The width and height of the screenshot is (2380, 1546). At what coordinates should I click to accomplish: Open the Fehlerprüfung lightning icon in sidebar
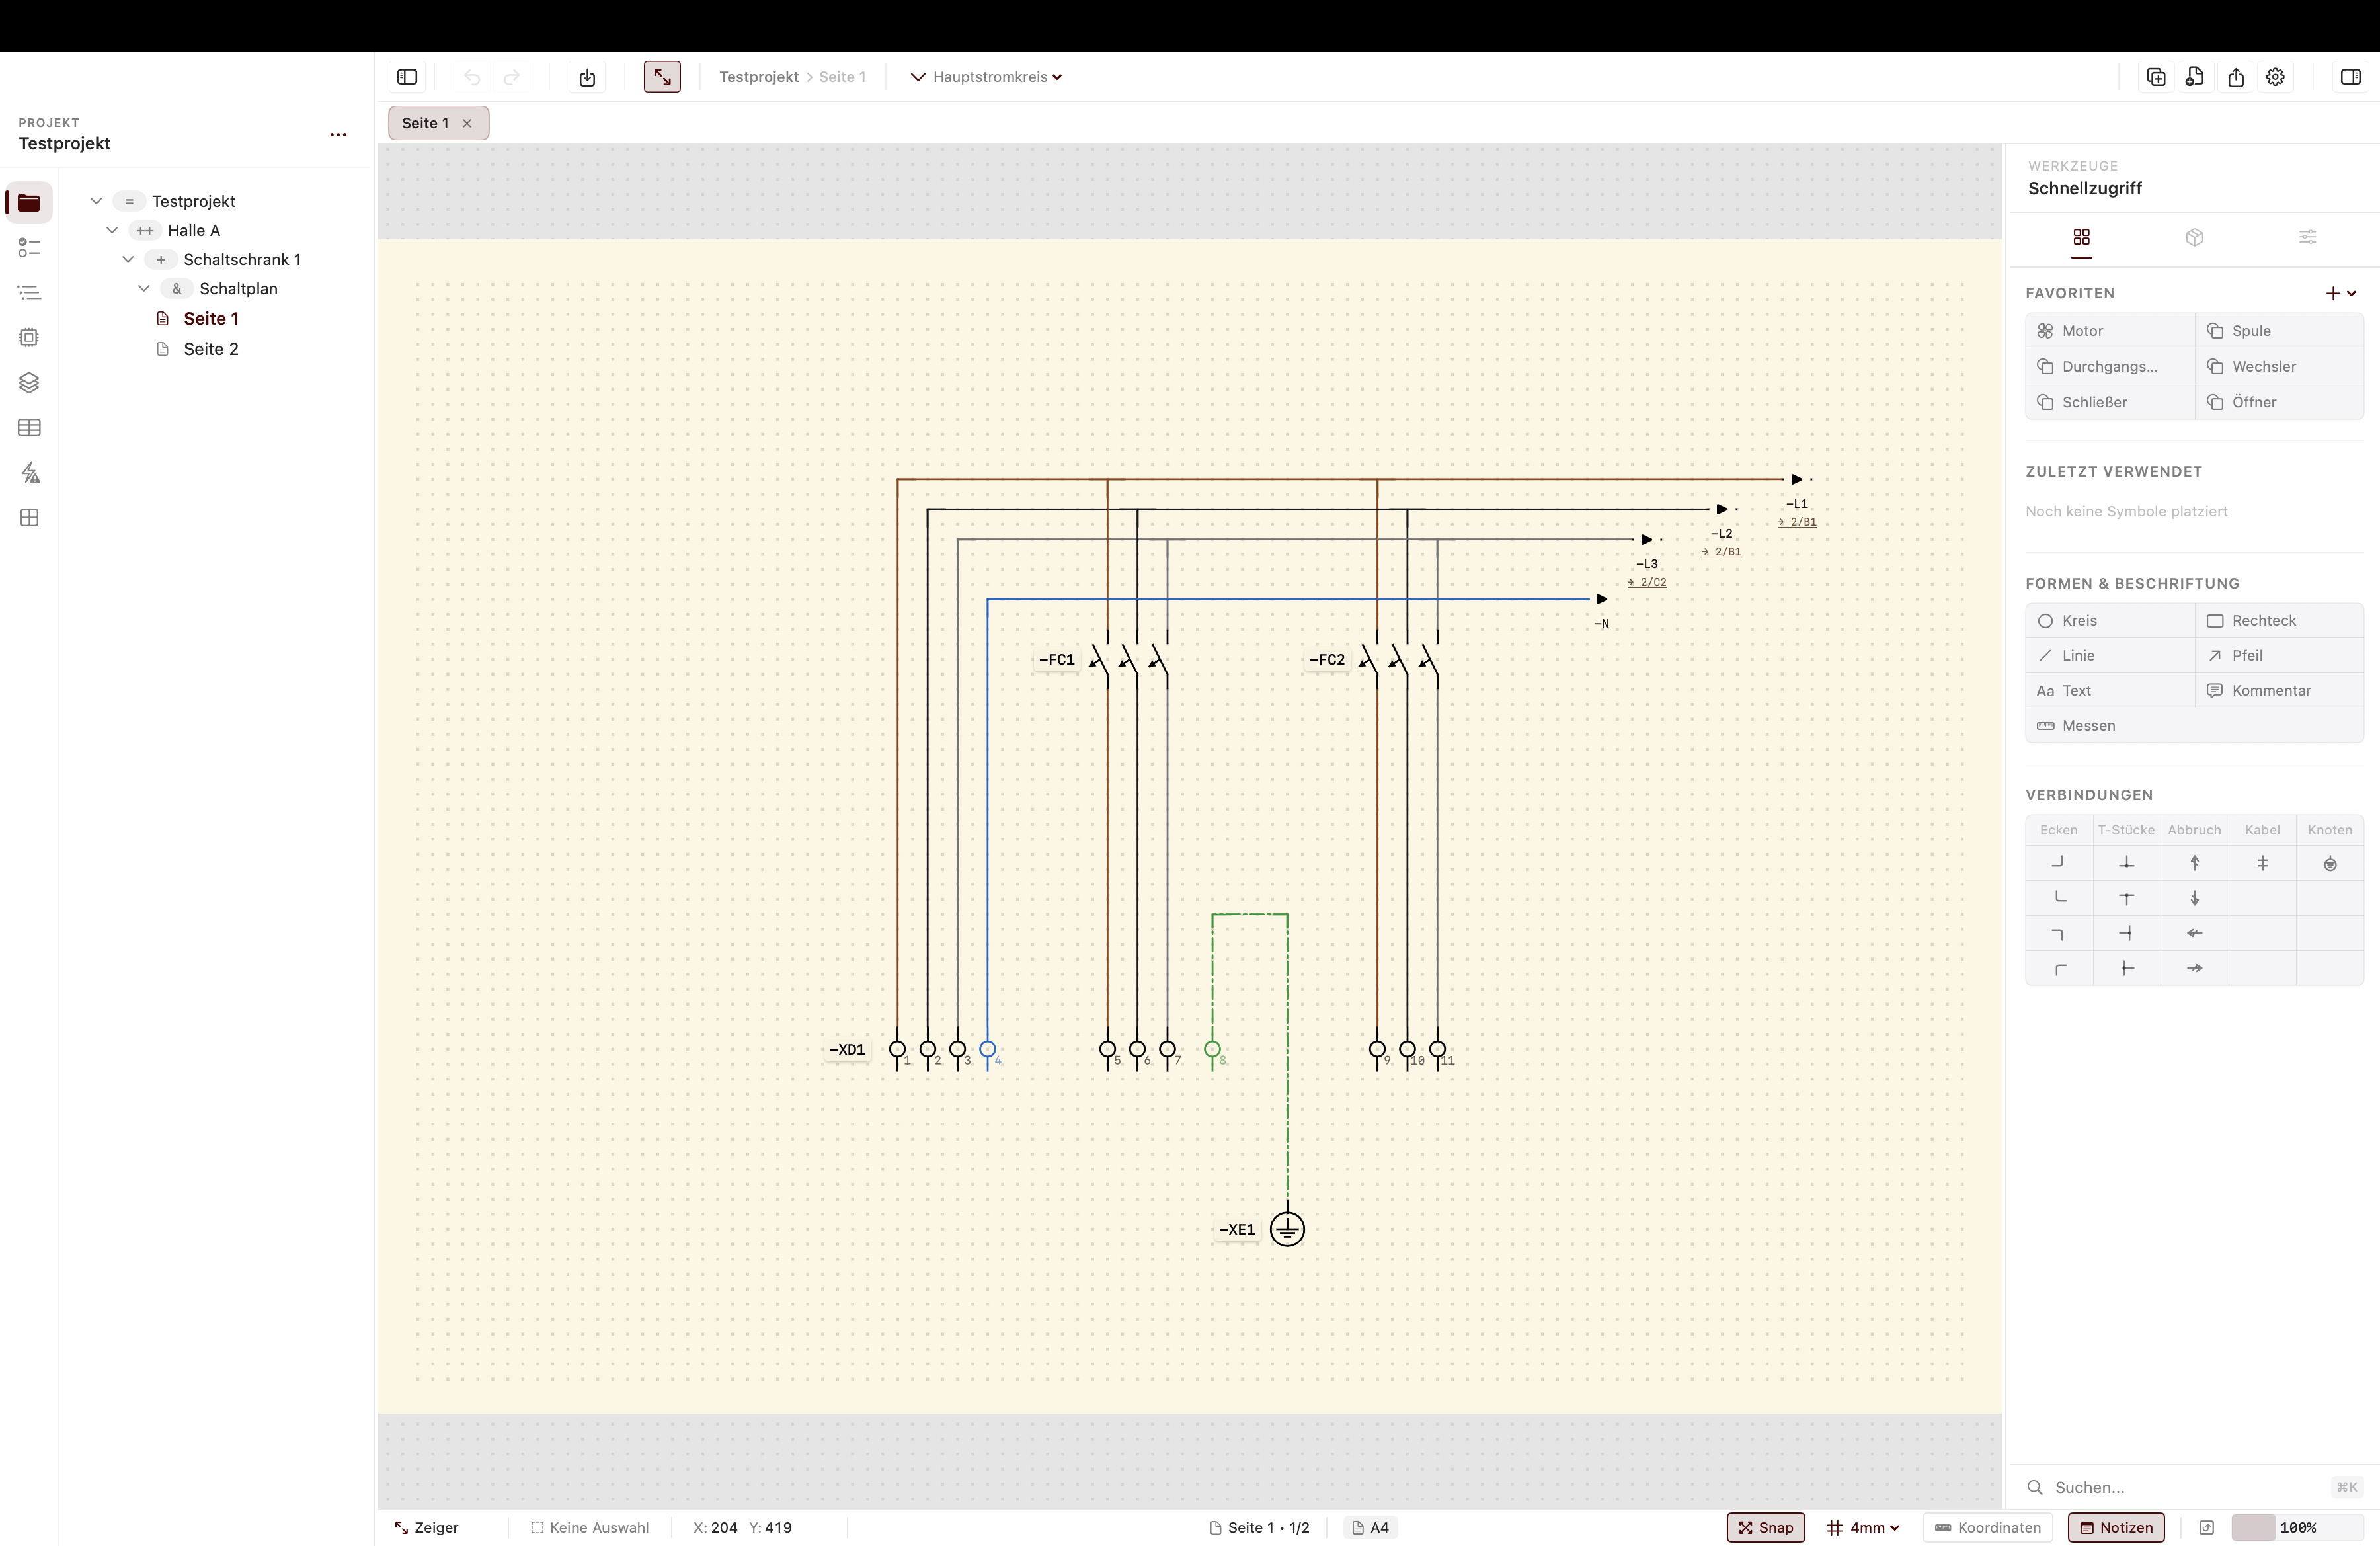(30, 472)
